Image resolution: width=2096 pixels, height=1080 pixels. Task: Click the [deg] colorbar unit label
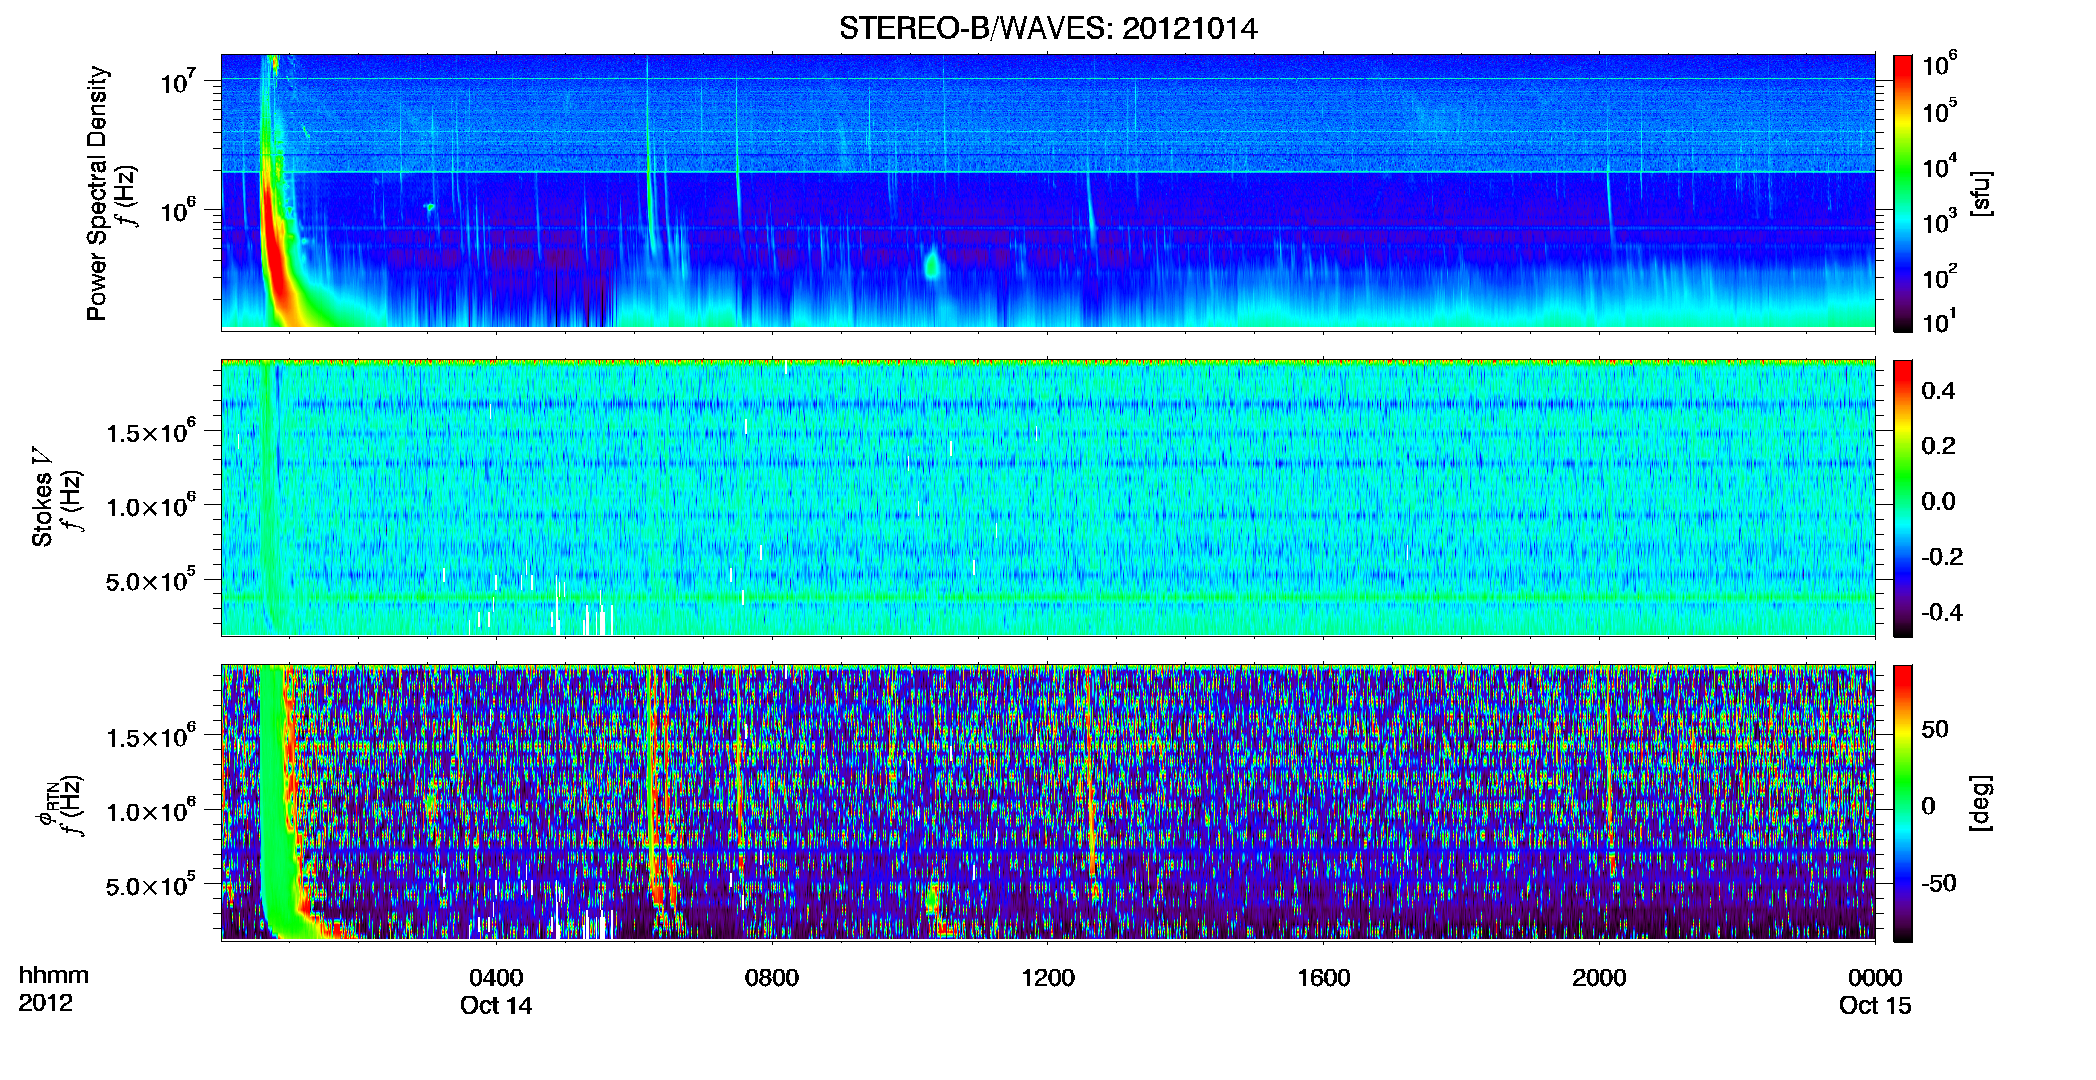[x=1982, y=803]
